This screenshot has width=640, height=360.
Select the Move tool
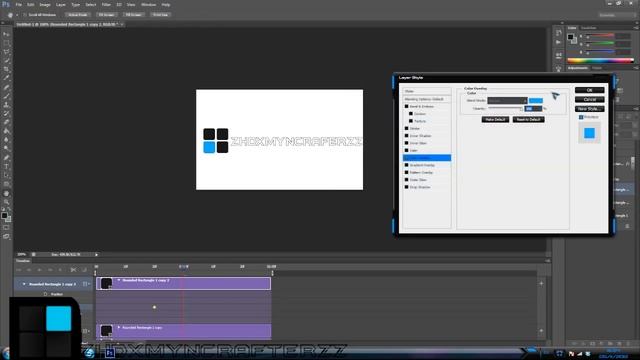click(x=6, y=34)
